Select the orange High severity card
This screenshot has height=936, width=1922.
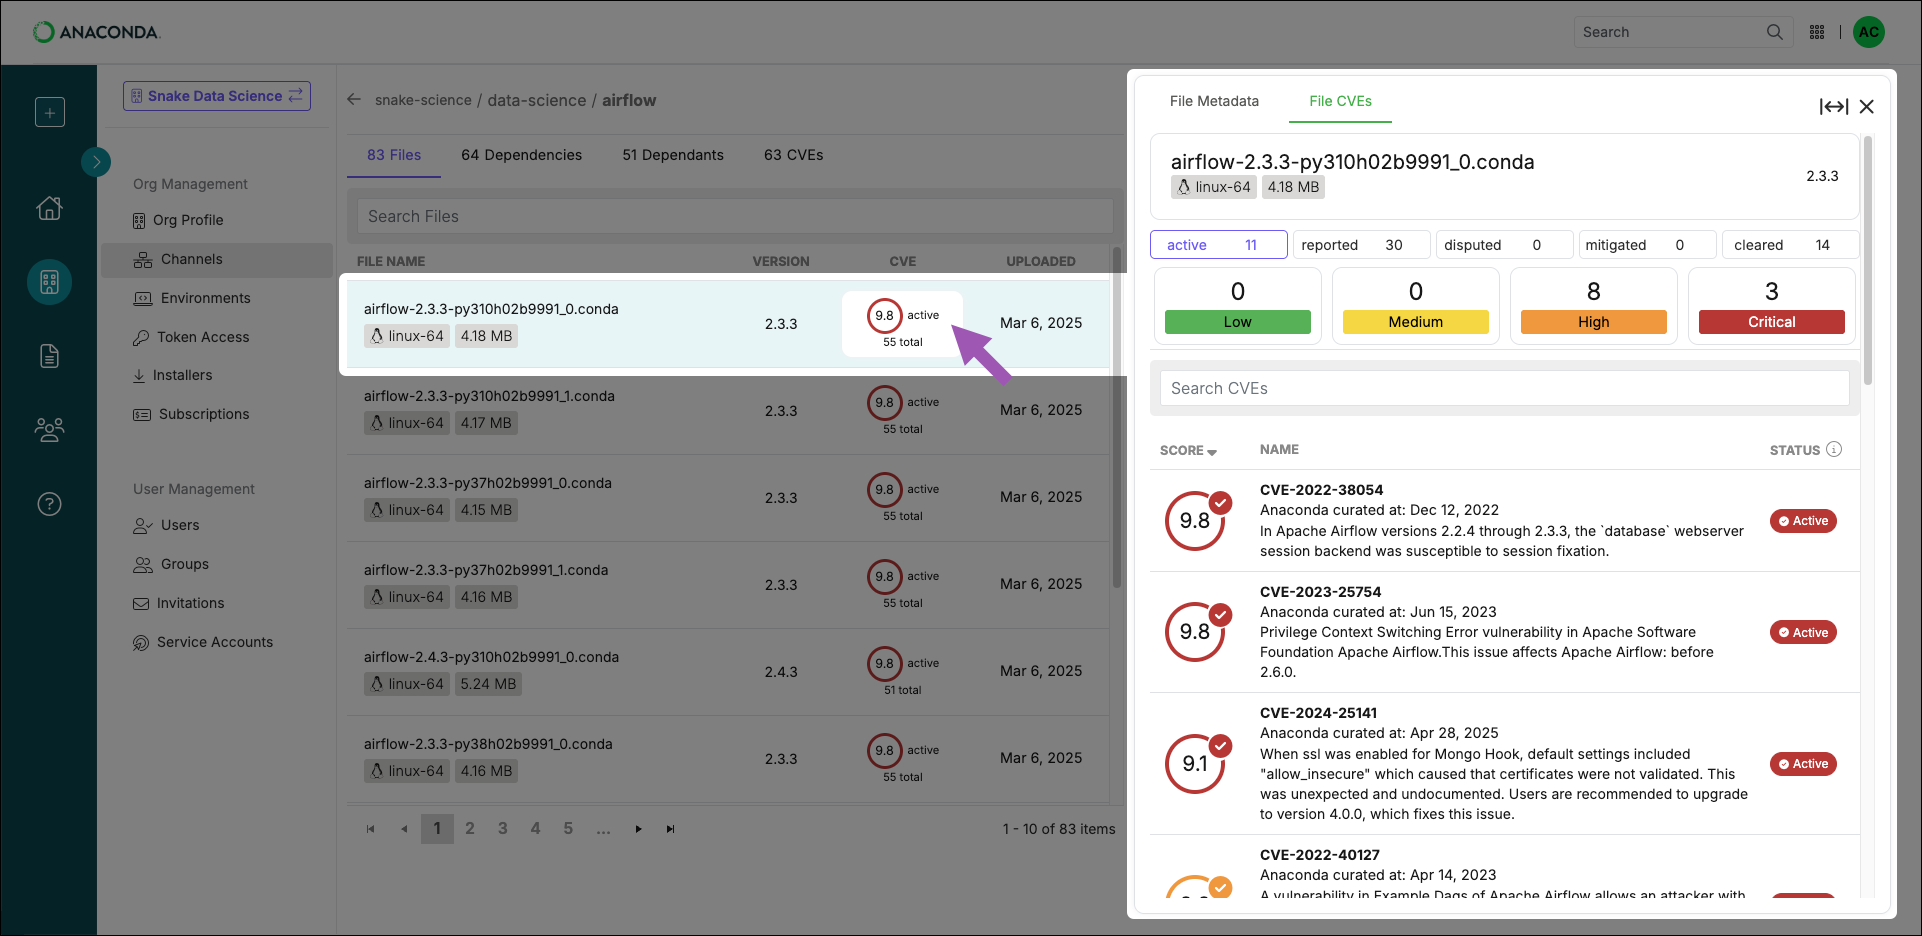(1594, 306)
